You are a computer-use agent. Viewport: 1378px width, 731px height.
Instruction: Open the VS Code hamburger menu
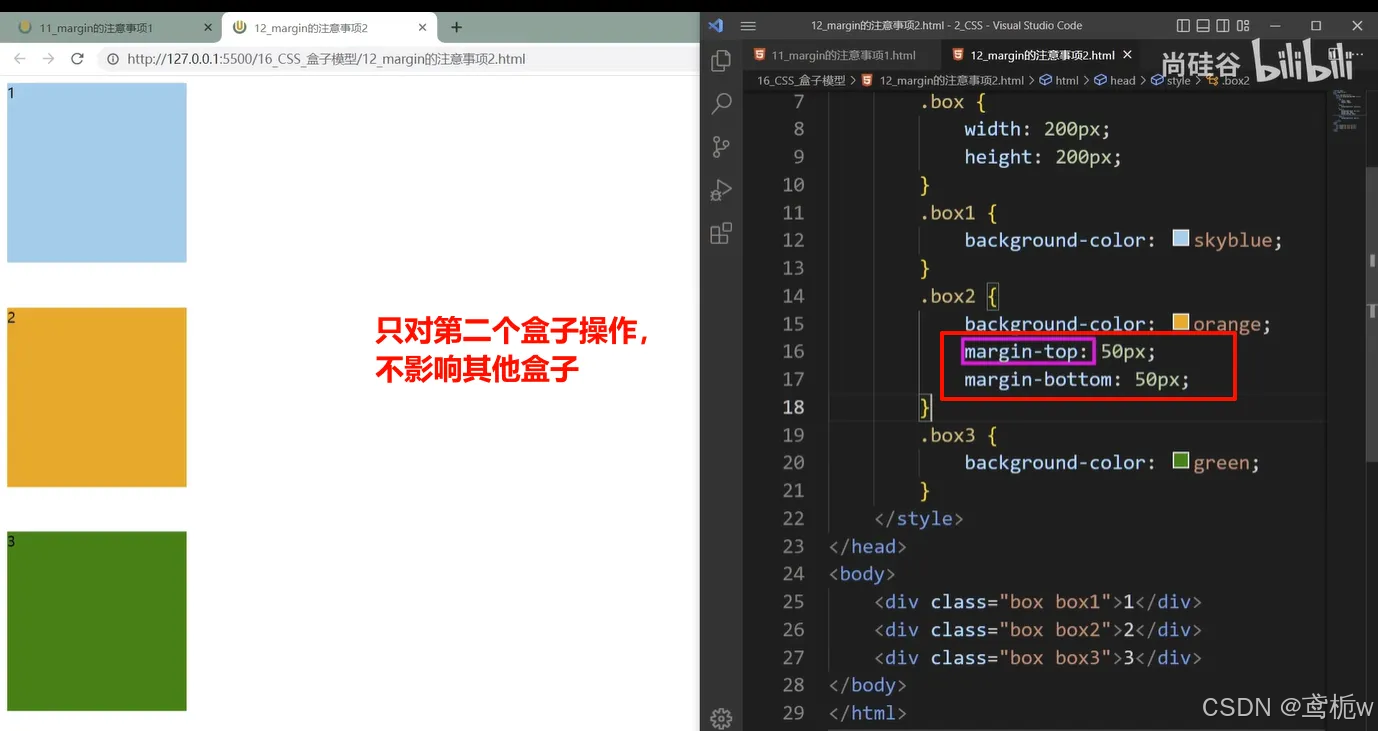tap(748, 26)
